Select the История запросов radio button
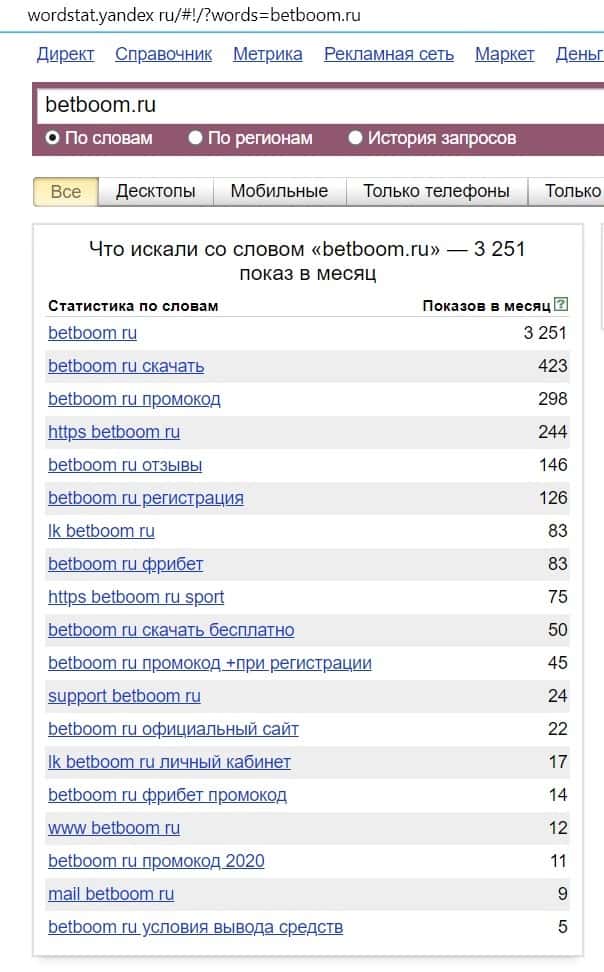This screenshot has height=972, width=604. pyautogui.click(x=355, y=138)
